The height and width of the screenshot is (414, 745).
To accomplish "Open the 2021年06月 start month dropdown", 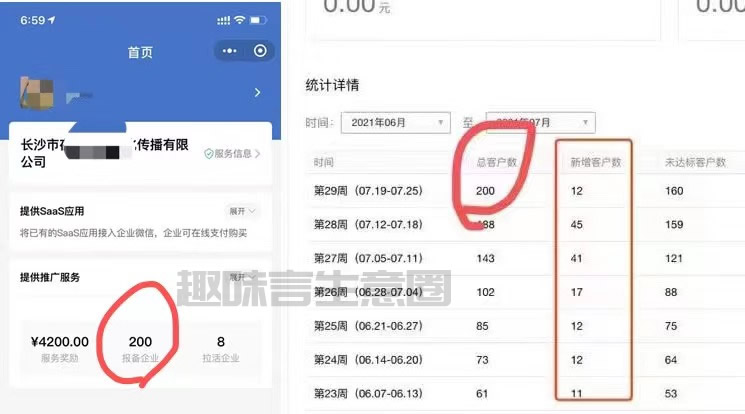I will point(395,123).
